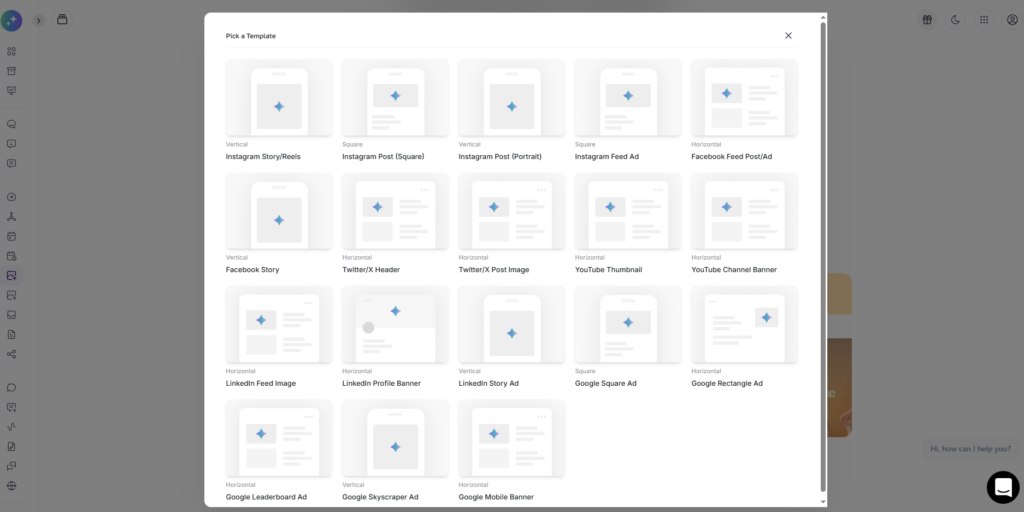Click the template dialog vertical scrollbar
This screenshot has height=512, width=1024.
[823, 250]
